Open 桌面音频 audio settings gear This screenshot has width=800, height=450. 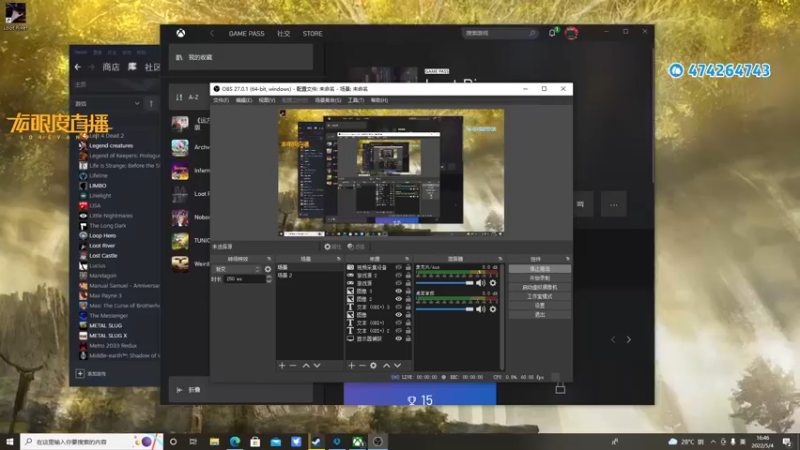[x=493, y=309]
